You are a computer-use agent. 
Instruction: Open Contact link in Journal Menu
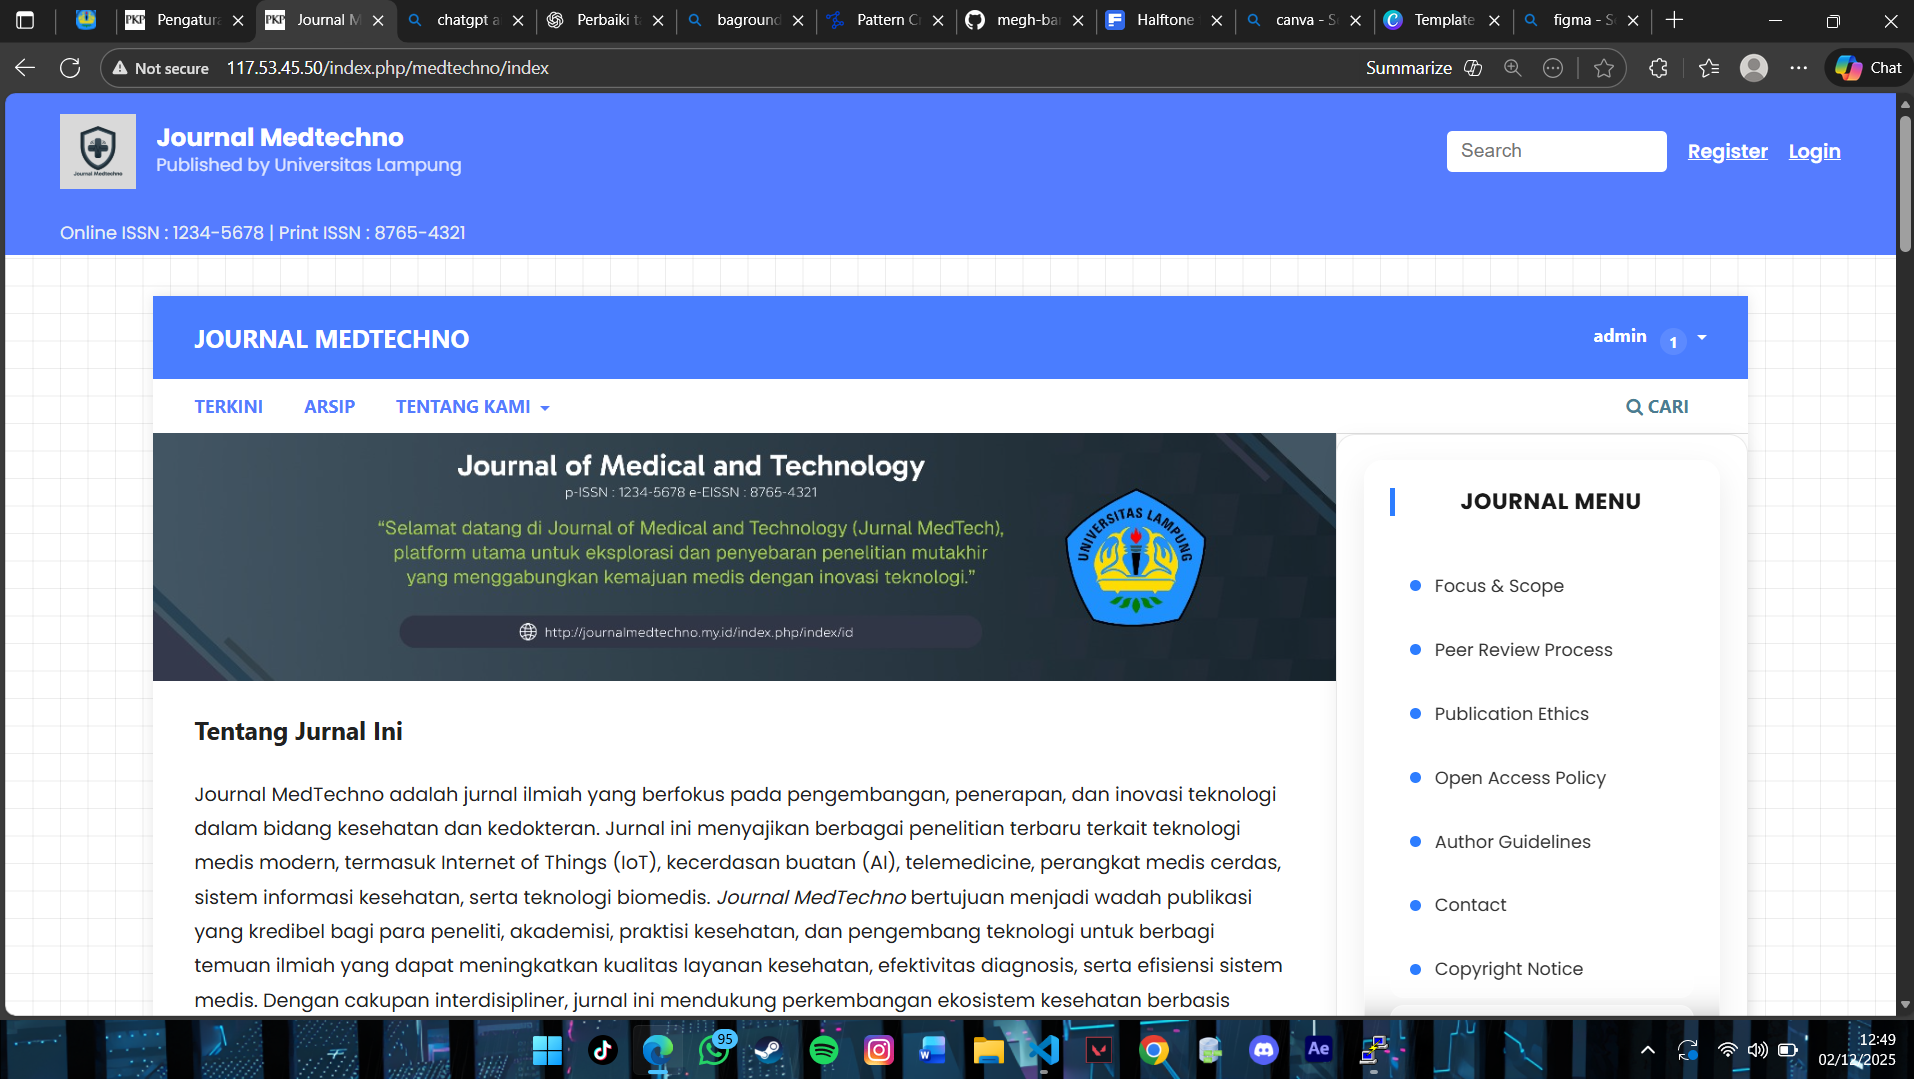point(1470,905)
